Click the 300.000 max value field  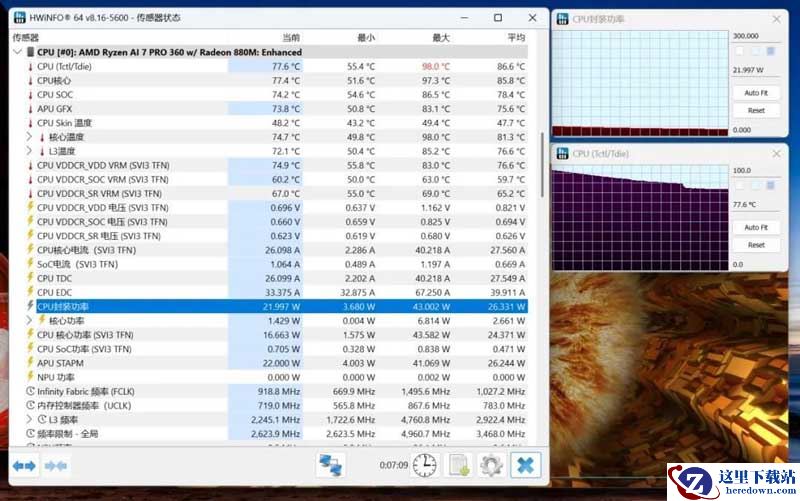click(756, 36)
